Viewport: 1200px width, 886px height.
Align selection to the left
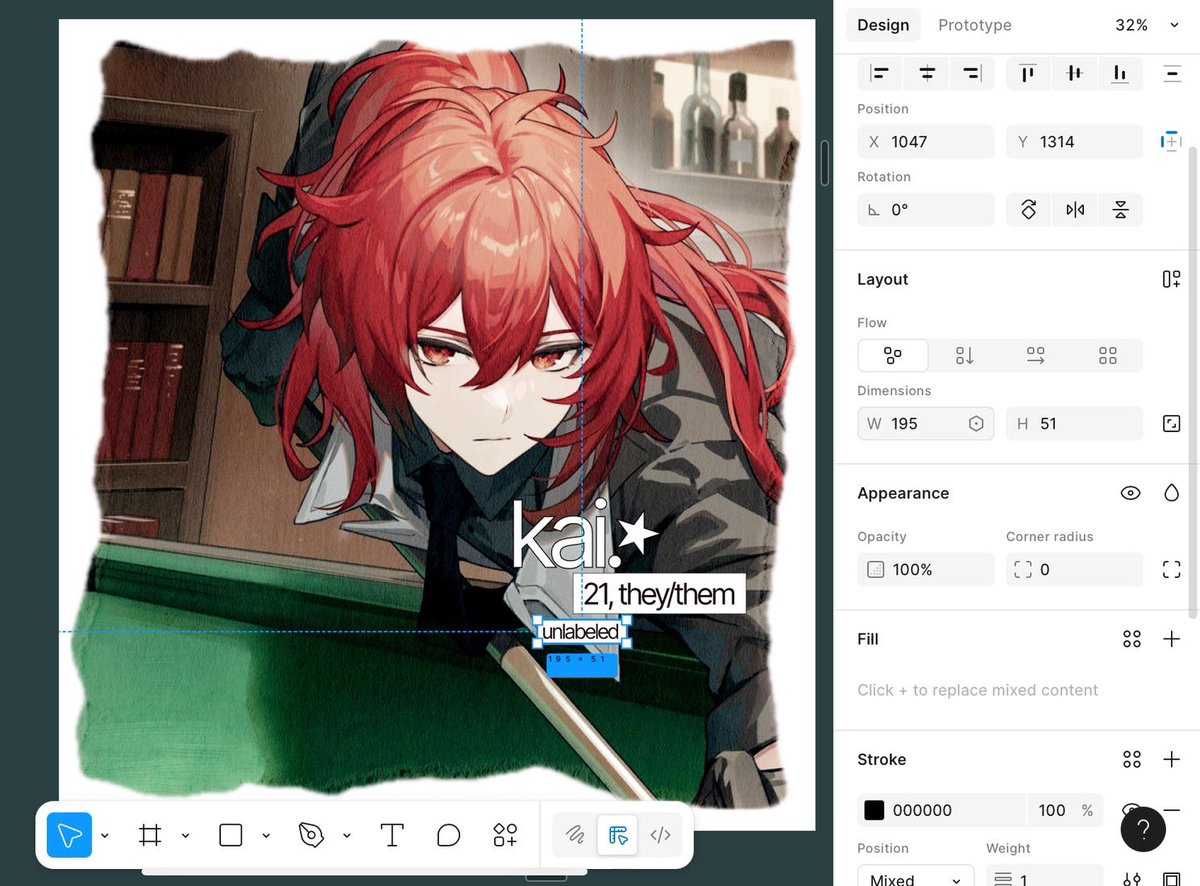click(880, 73)
